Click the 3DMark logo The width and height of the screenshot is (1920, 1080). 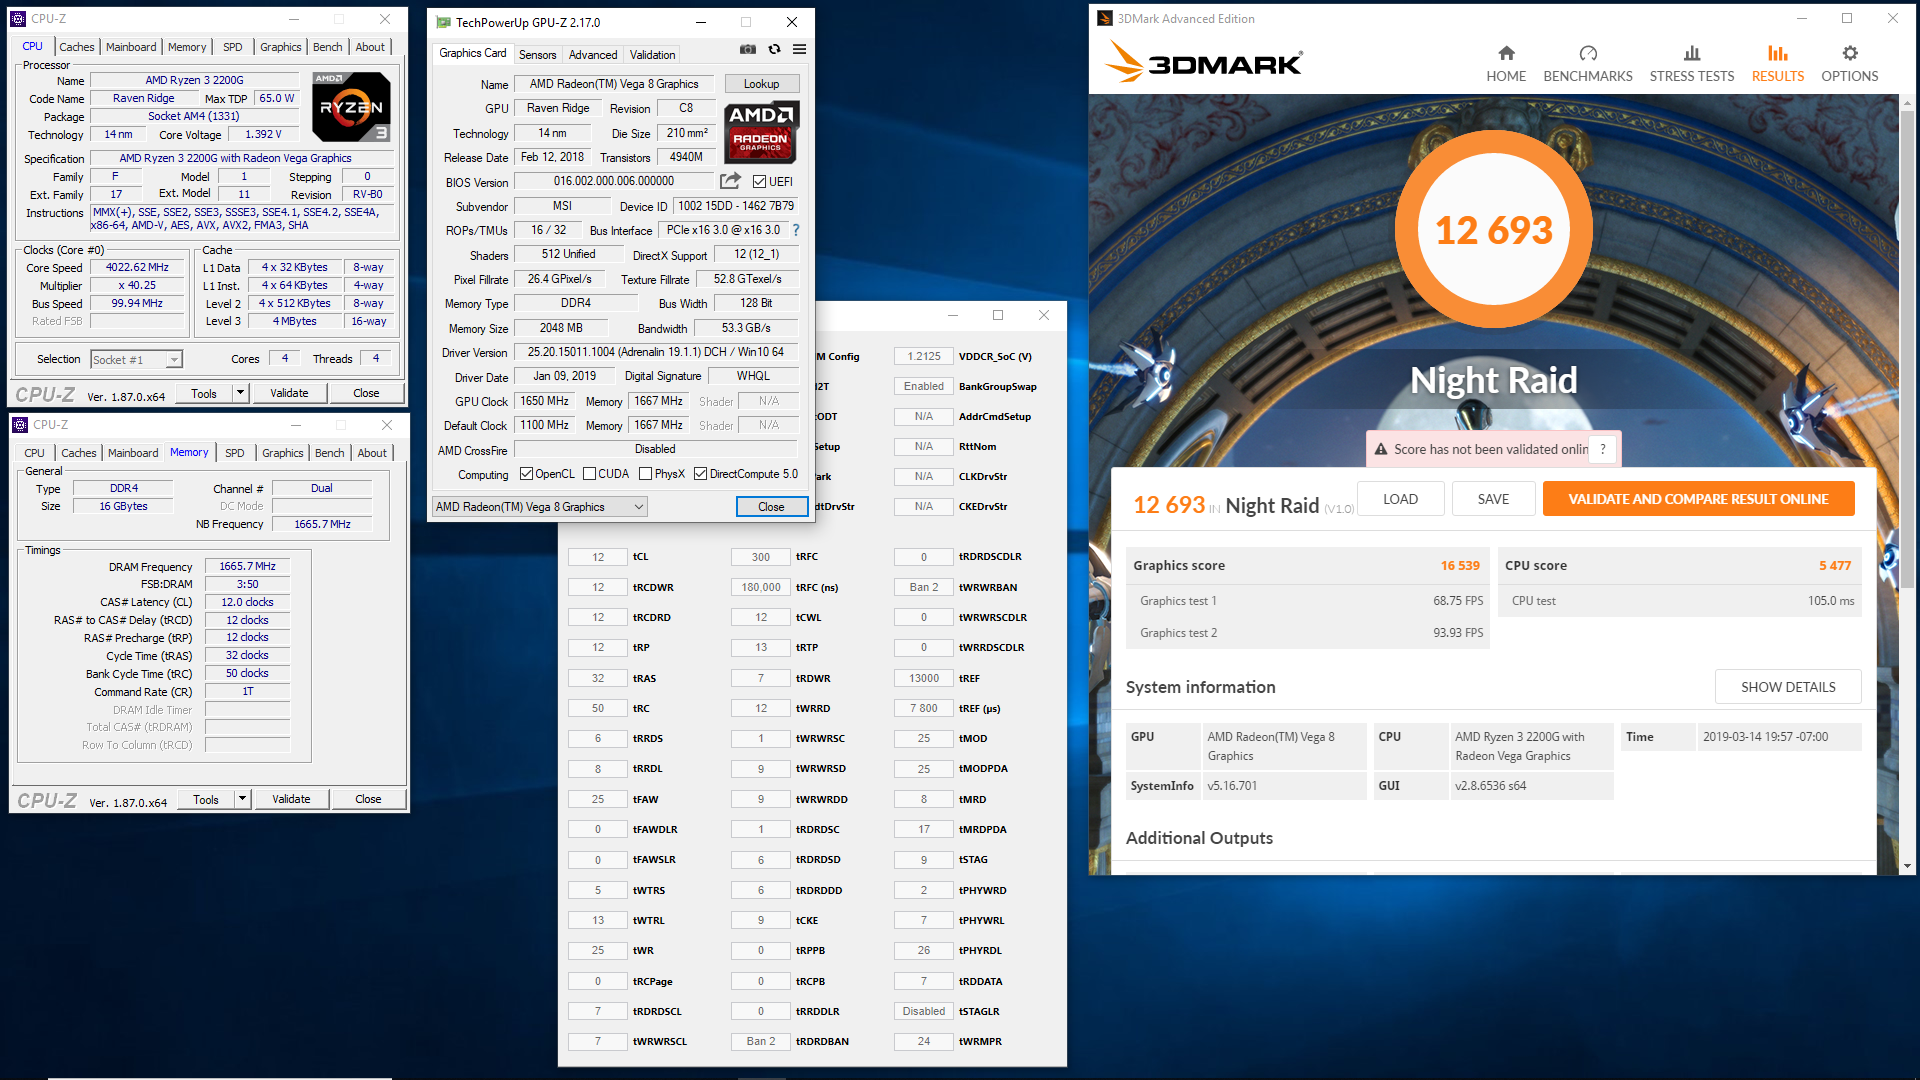click(1203, 63)
